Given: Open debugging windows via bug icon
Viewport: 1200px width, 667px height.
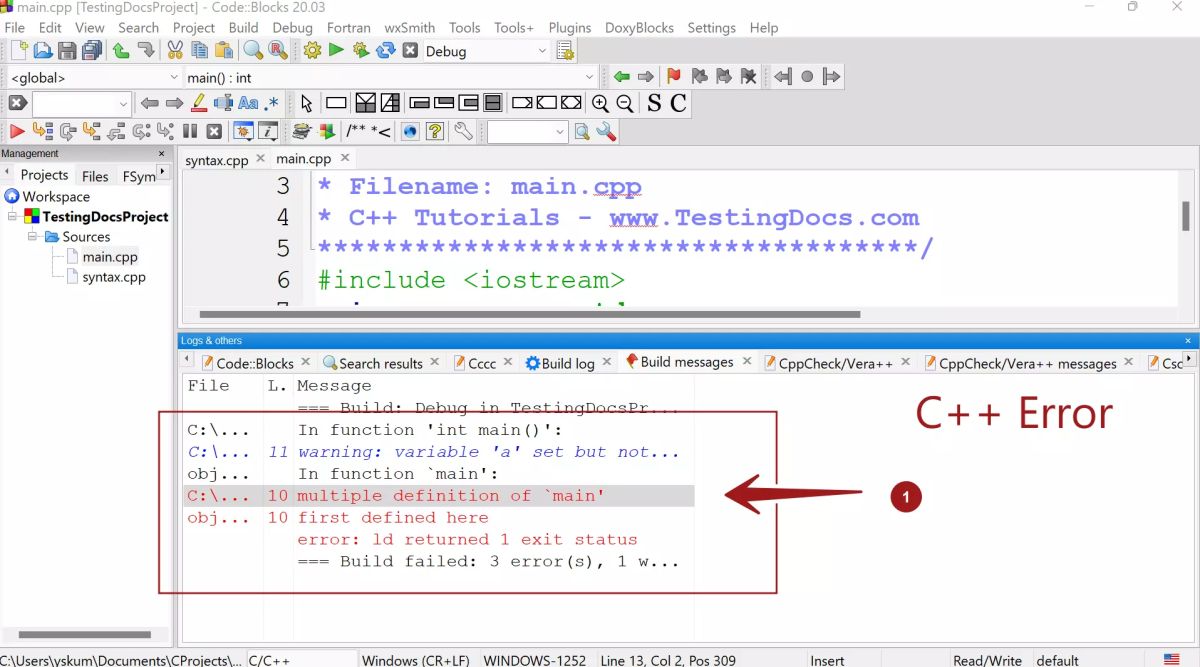Looking at the screenshot, I should pos(242,131).
